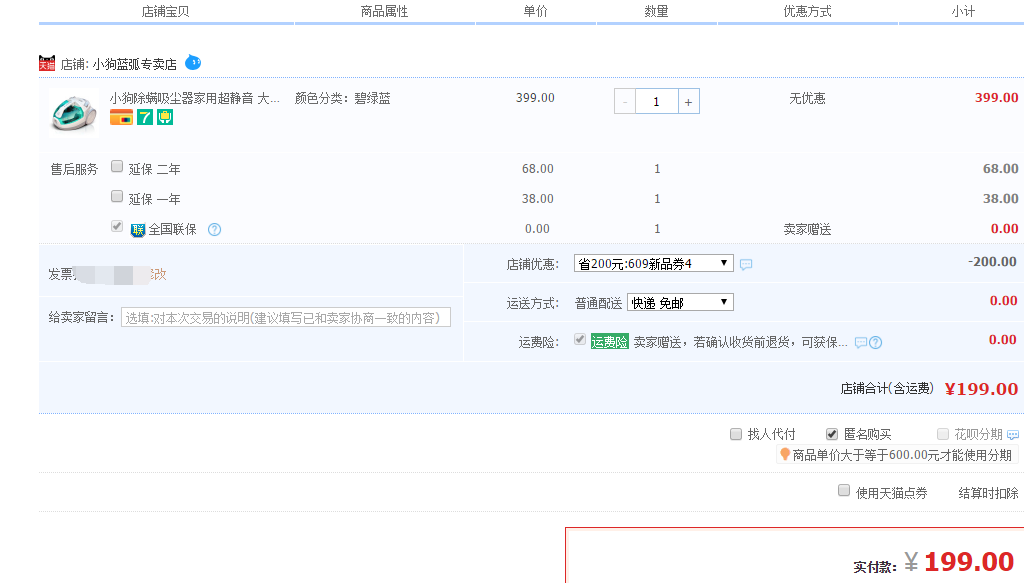Click the 售后服务 label
The width and height of the screenshot is (1024, 583).
(74, 169)
